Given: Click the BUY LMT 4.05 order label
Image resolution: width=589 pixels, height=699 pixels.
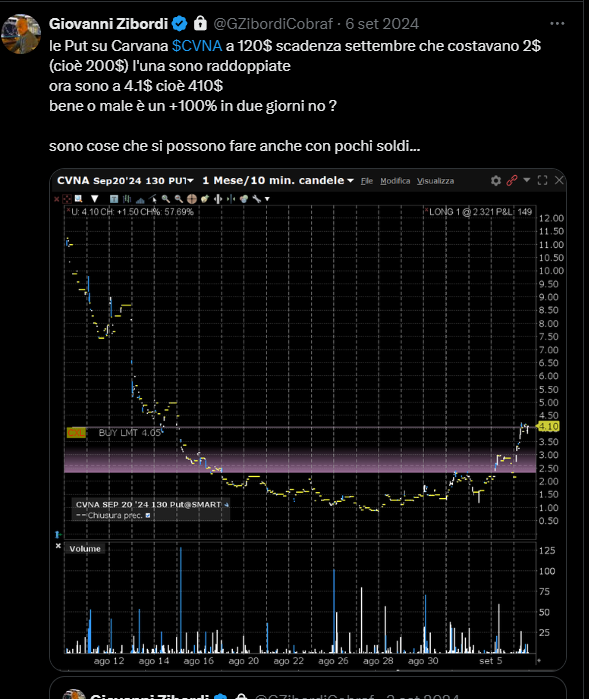Looking at the screenshot, I should (x=129, y=433).
